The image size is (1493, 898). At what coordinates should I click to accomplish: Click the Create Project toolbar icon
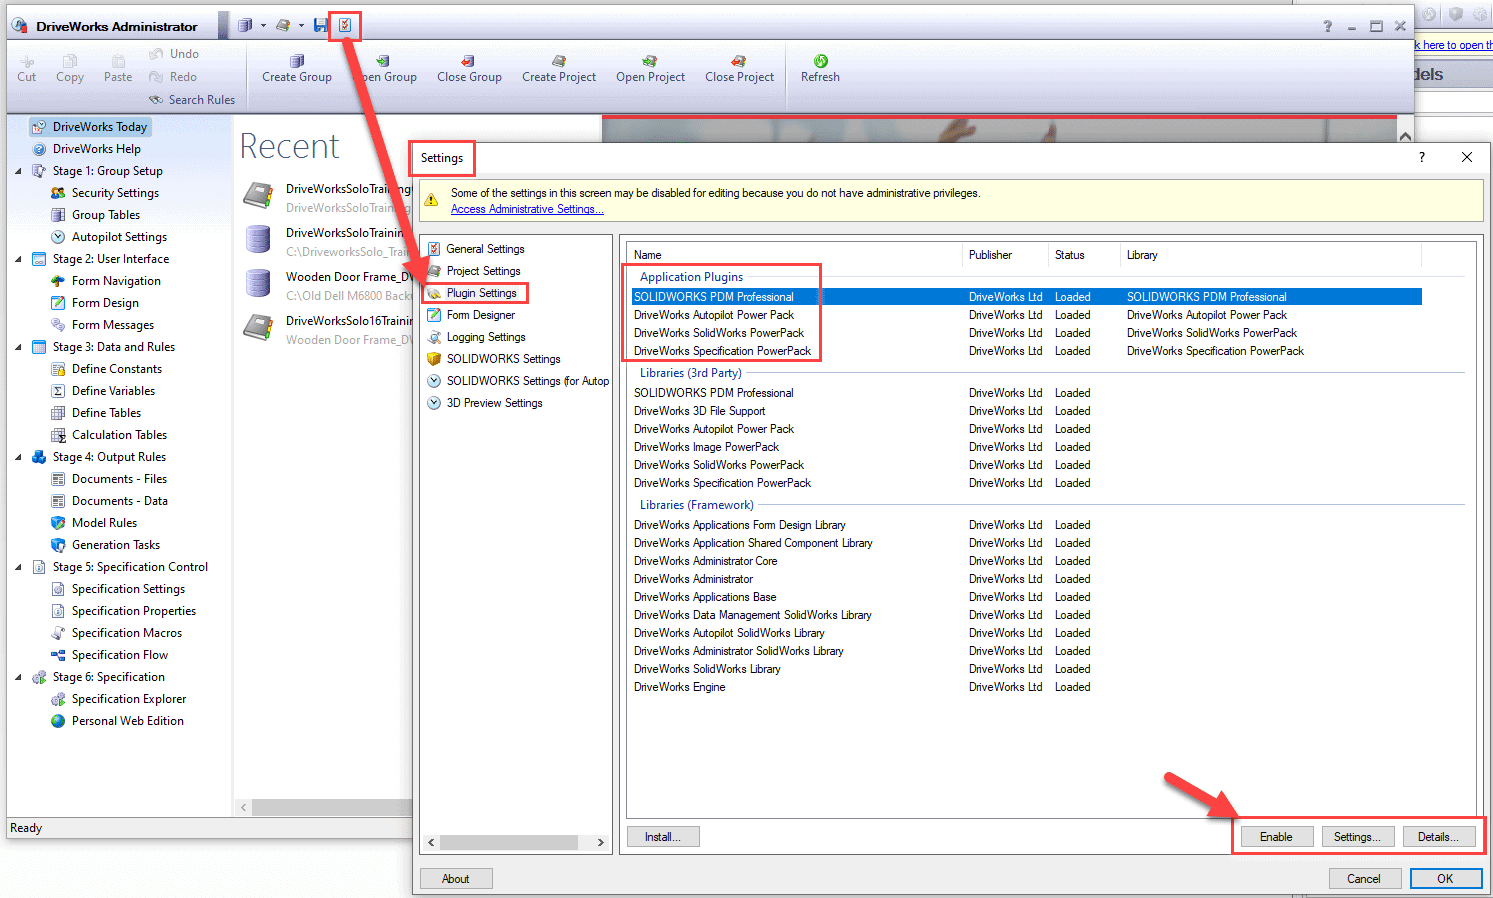click(x=559, y=61)
